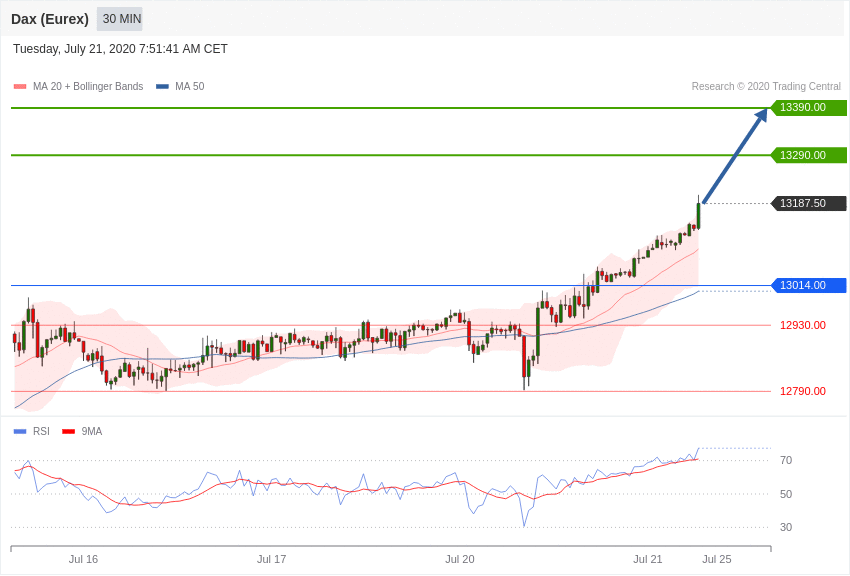Click the RSI blue legend swatch
Viewport: 850px width, 576px height.
[x=20, y=432]
